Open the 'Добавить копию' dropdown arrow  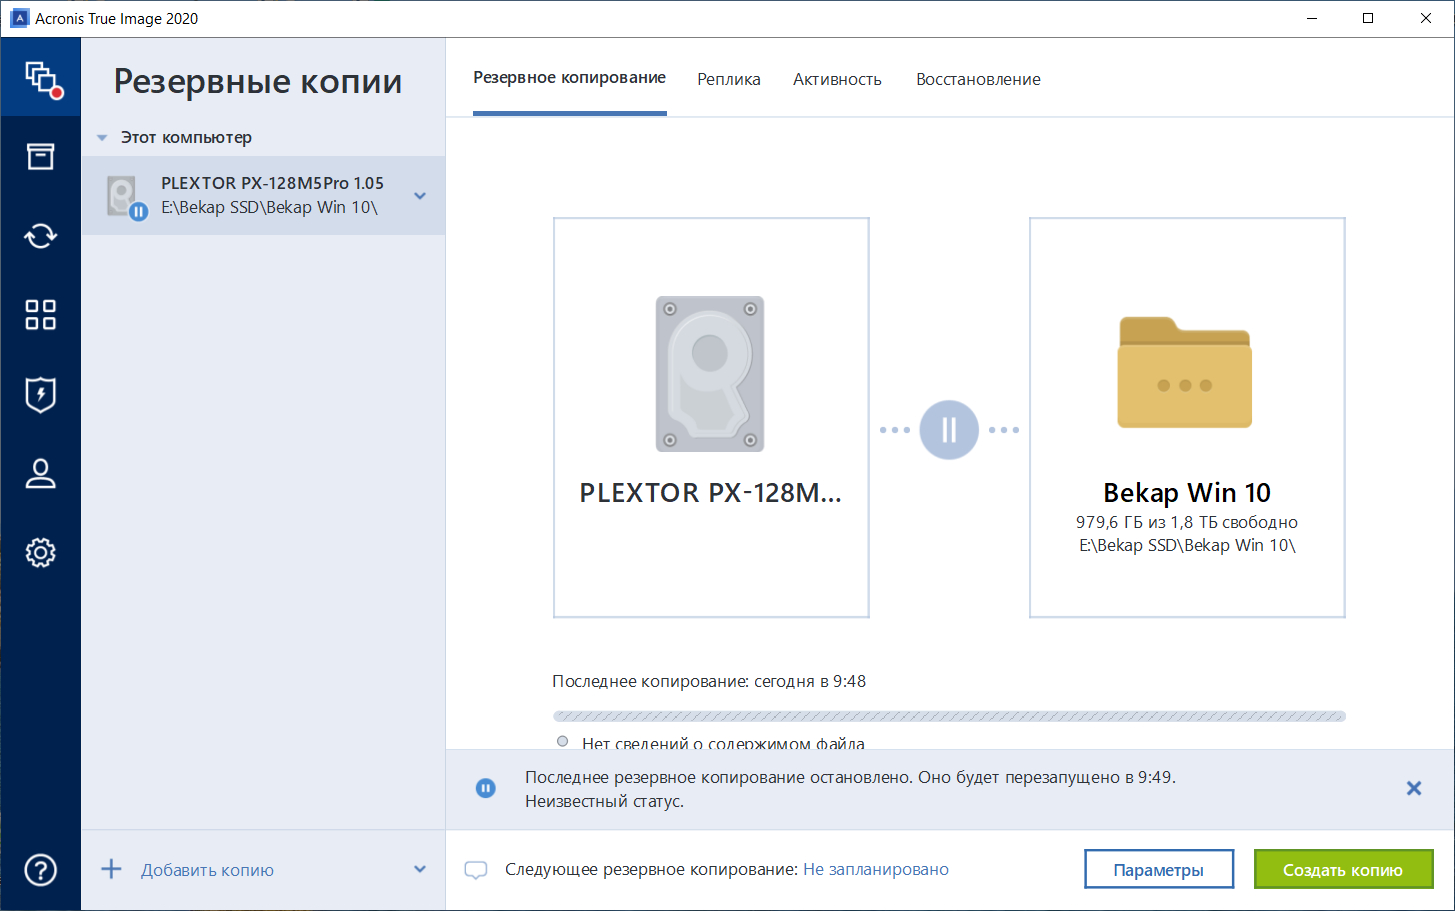[420, 870]
